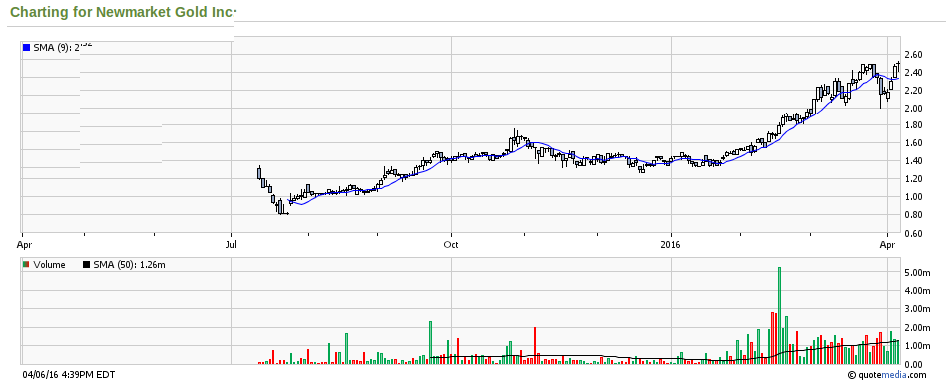Click the SMA (9) legend label
This screenshot has height=389, width=946.
[x=63, y=48]
